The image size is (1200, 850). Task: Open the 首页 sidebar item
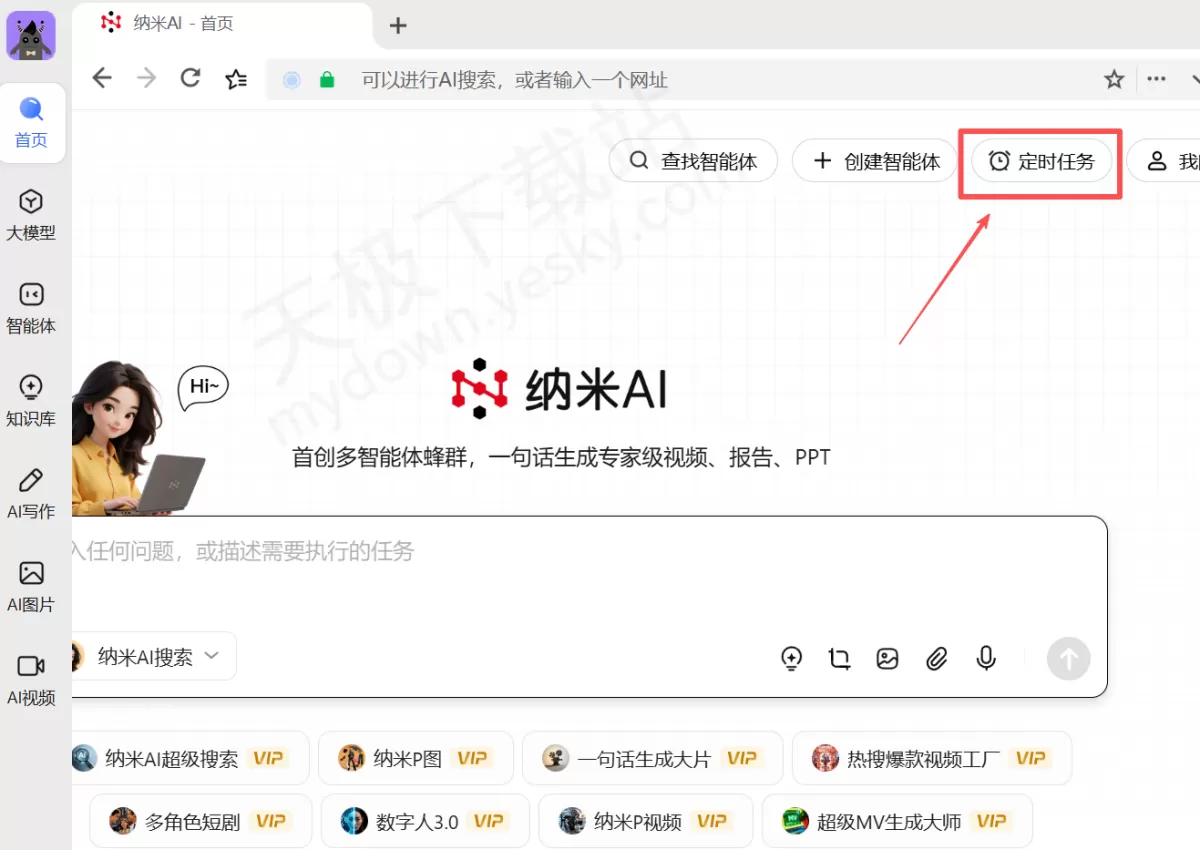(31, 123)
